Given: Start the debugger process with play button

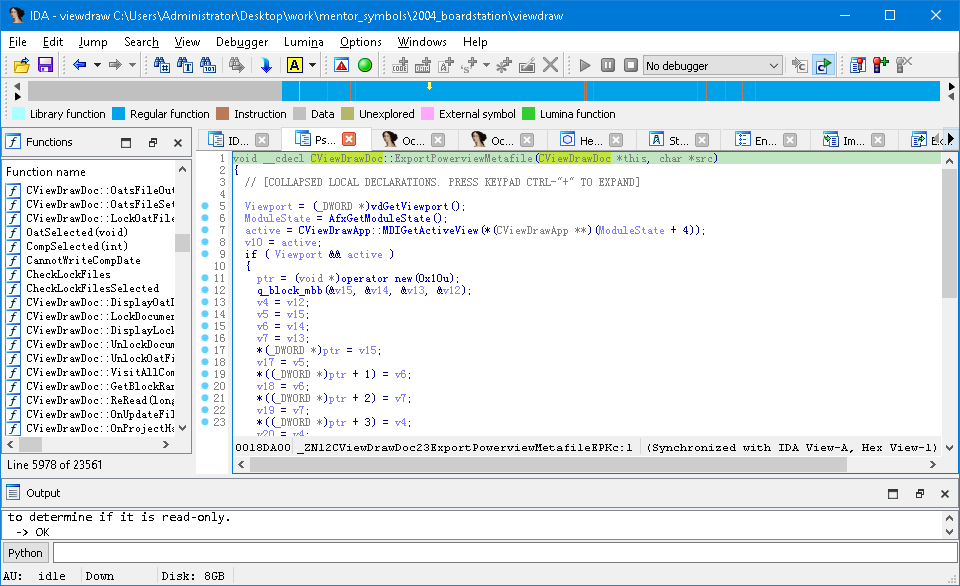Looking at the screenshot, I should (x=585, y=65).
